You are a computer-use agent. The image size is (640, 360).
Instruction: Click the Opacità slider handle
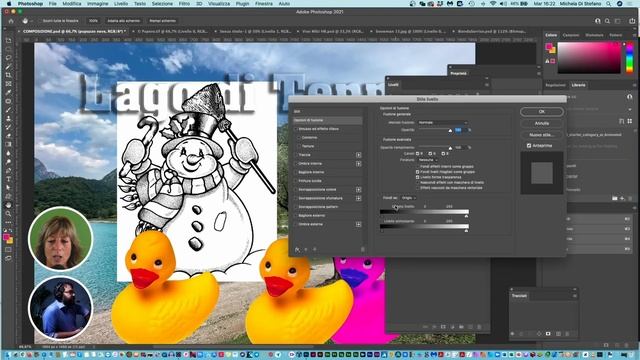(x=450, y=131)
